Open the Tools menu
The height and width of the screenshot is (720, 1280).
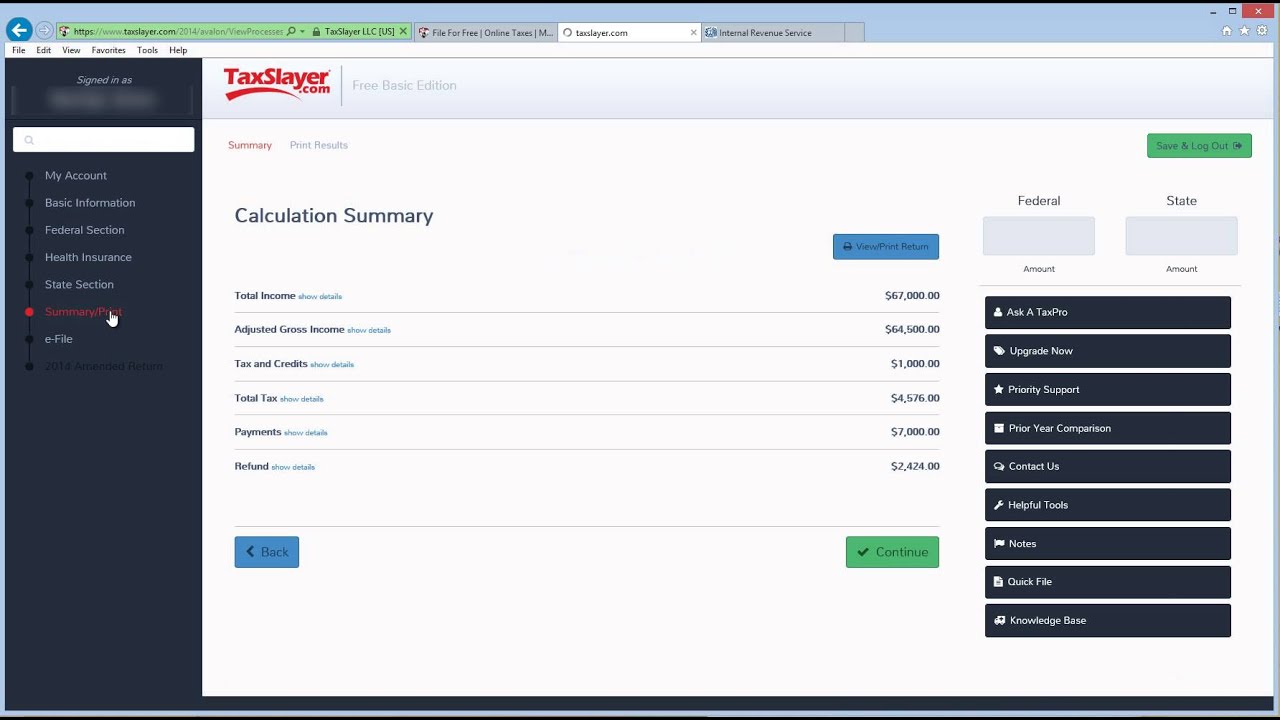pyautogui.click(x=147, y=50)
